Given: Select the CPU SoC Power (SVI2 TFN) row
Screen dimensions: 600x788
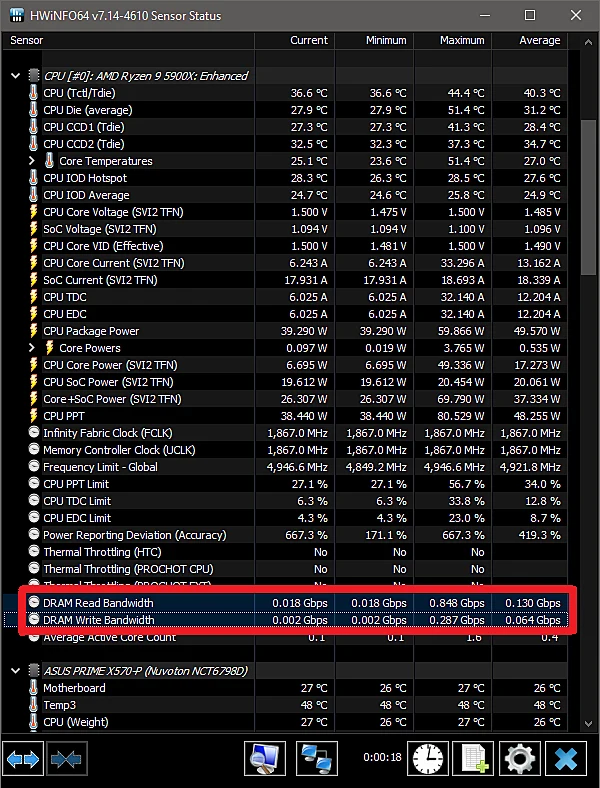Looking at the screenshot, I should pos(285,382).
